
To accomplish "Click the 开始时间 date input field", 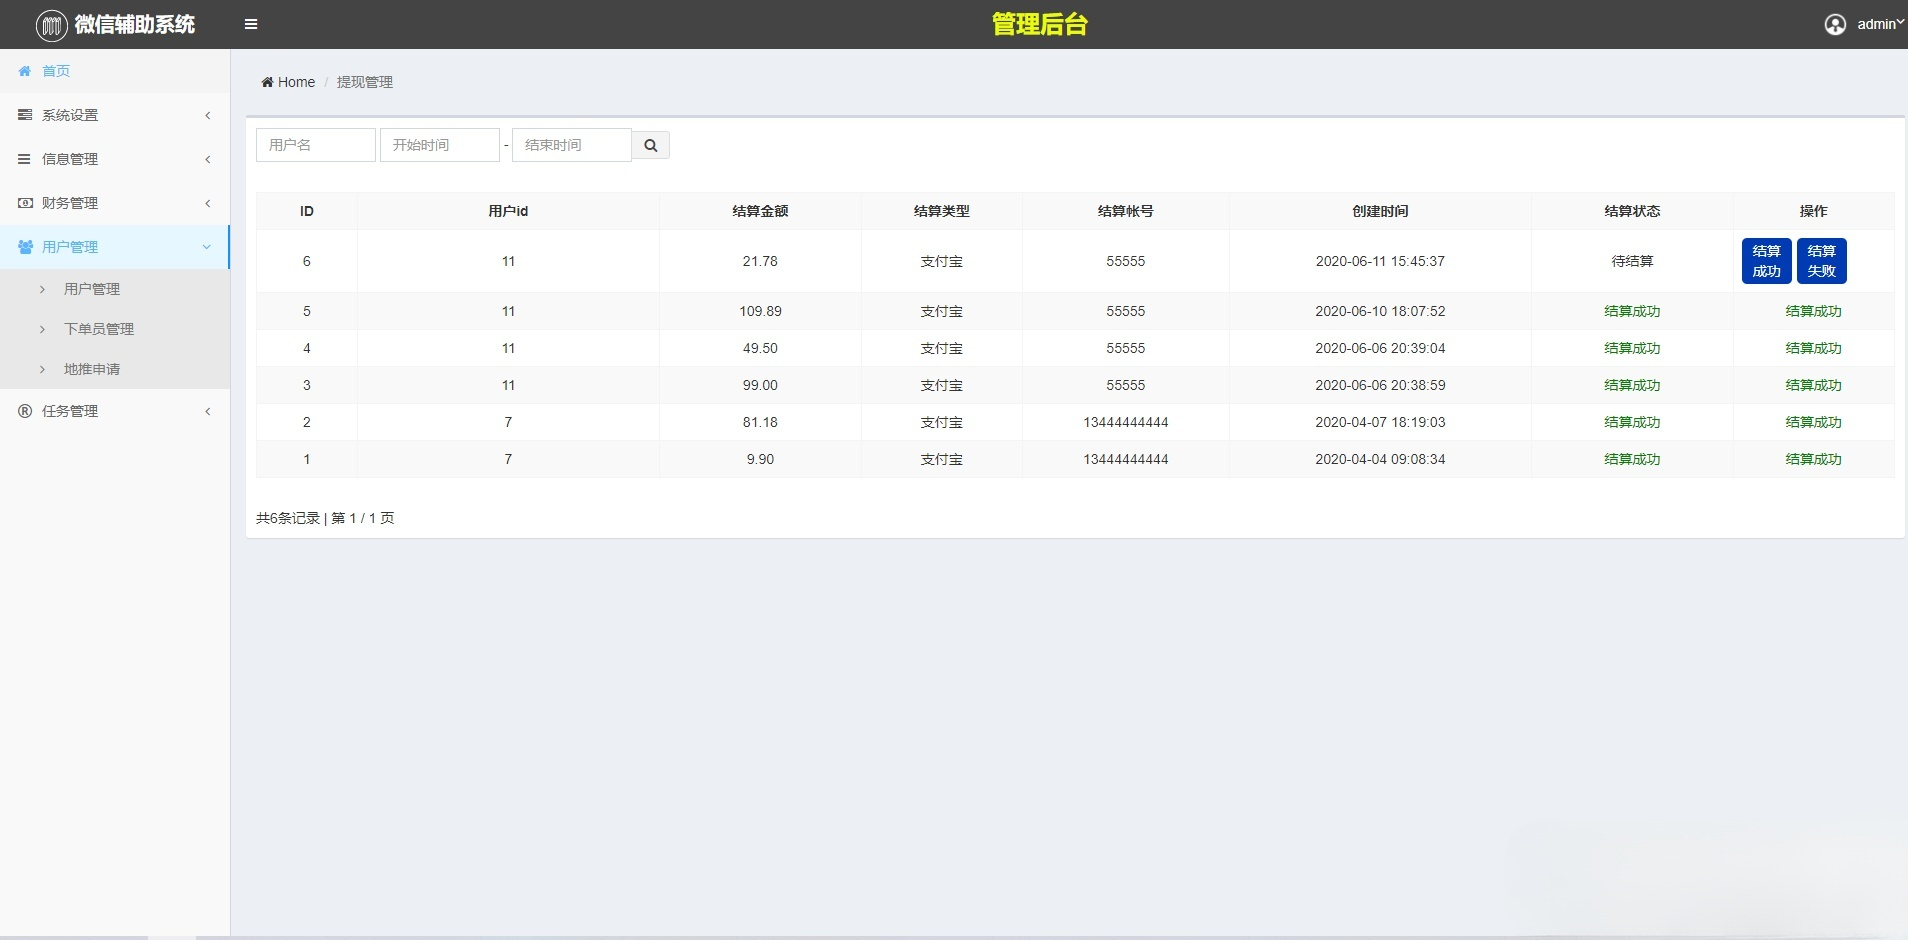I will pos(439,144).
